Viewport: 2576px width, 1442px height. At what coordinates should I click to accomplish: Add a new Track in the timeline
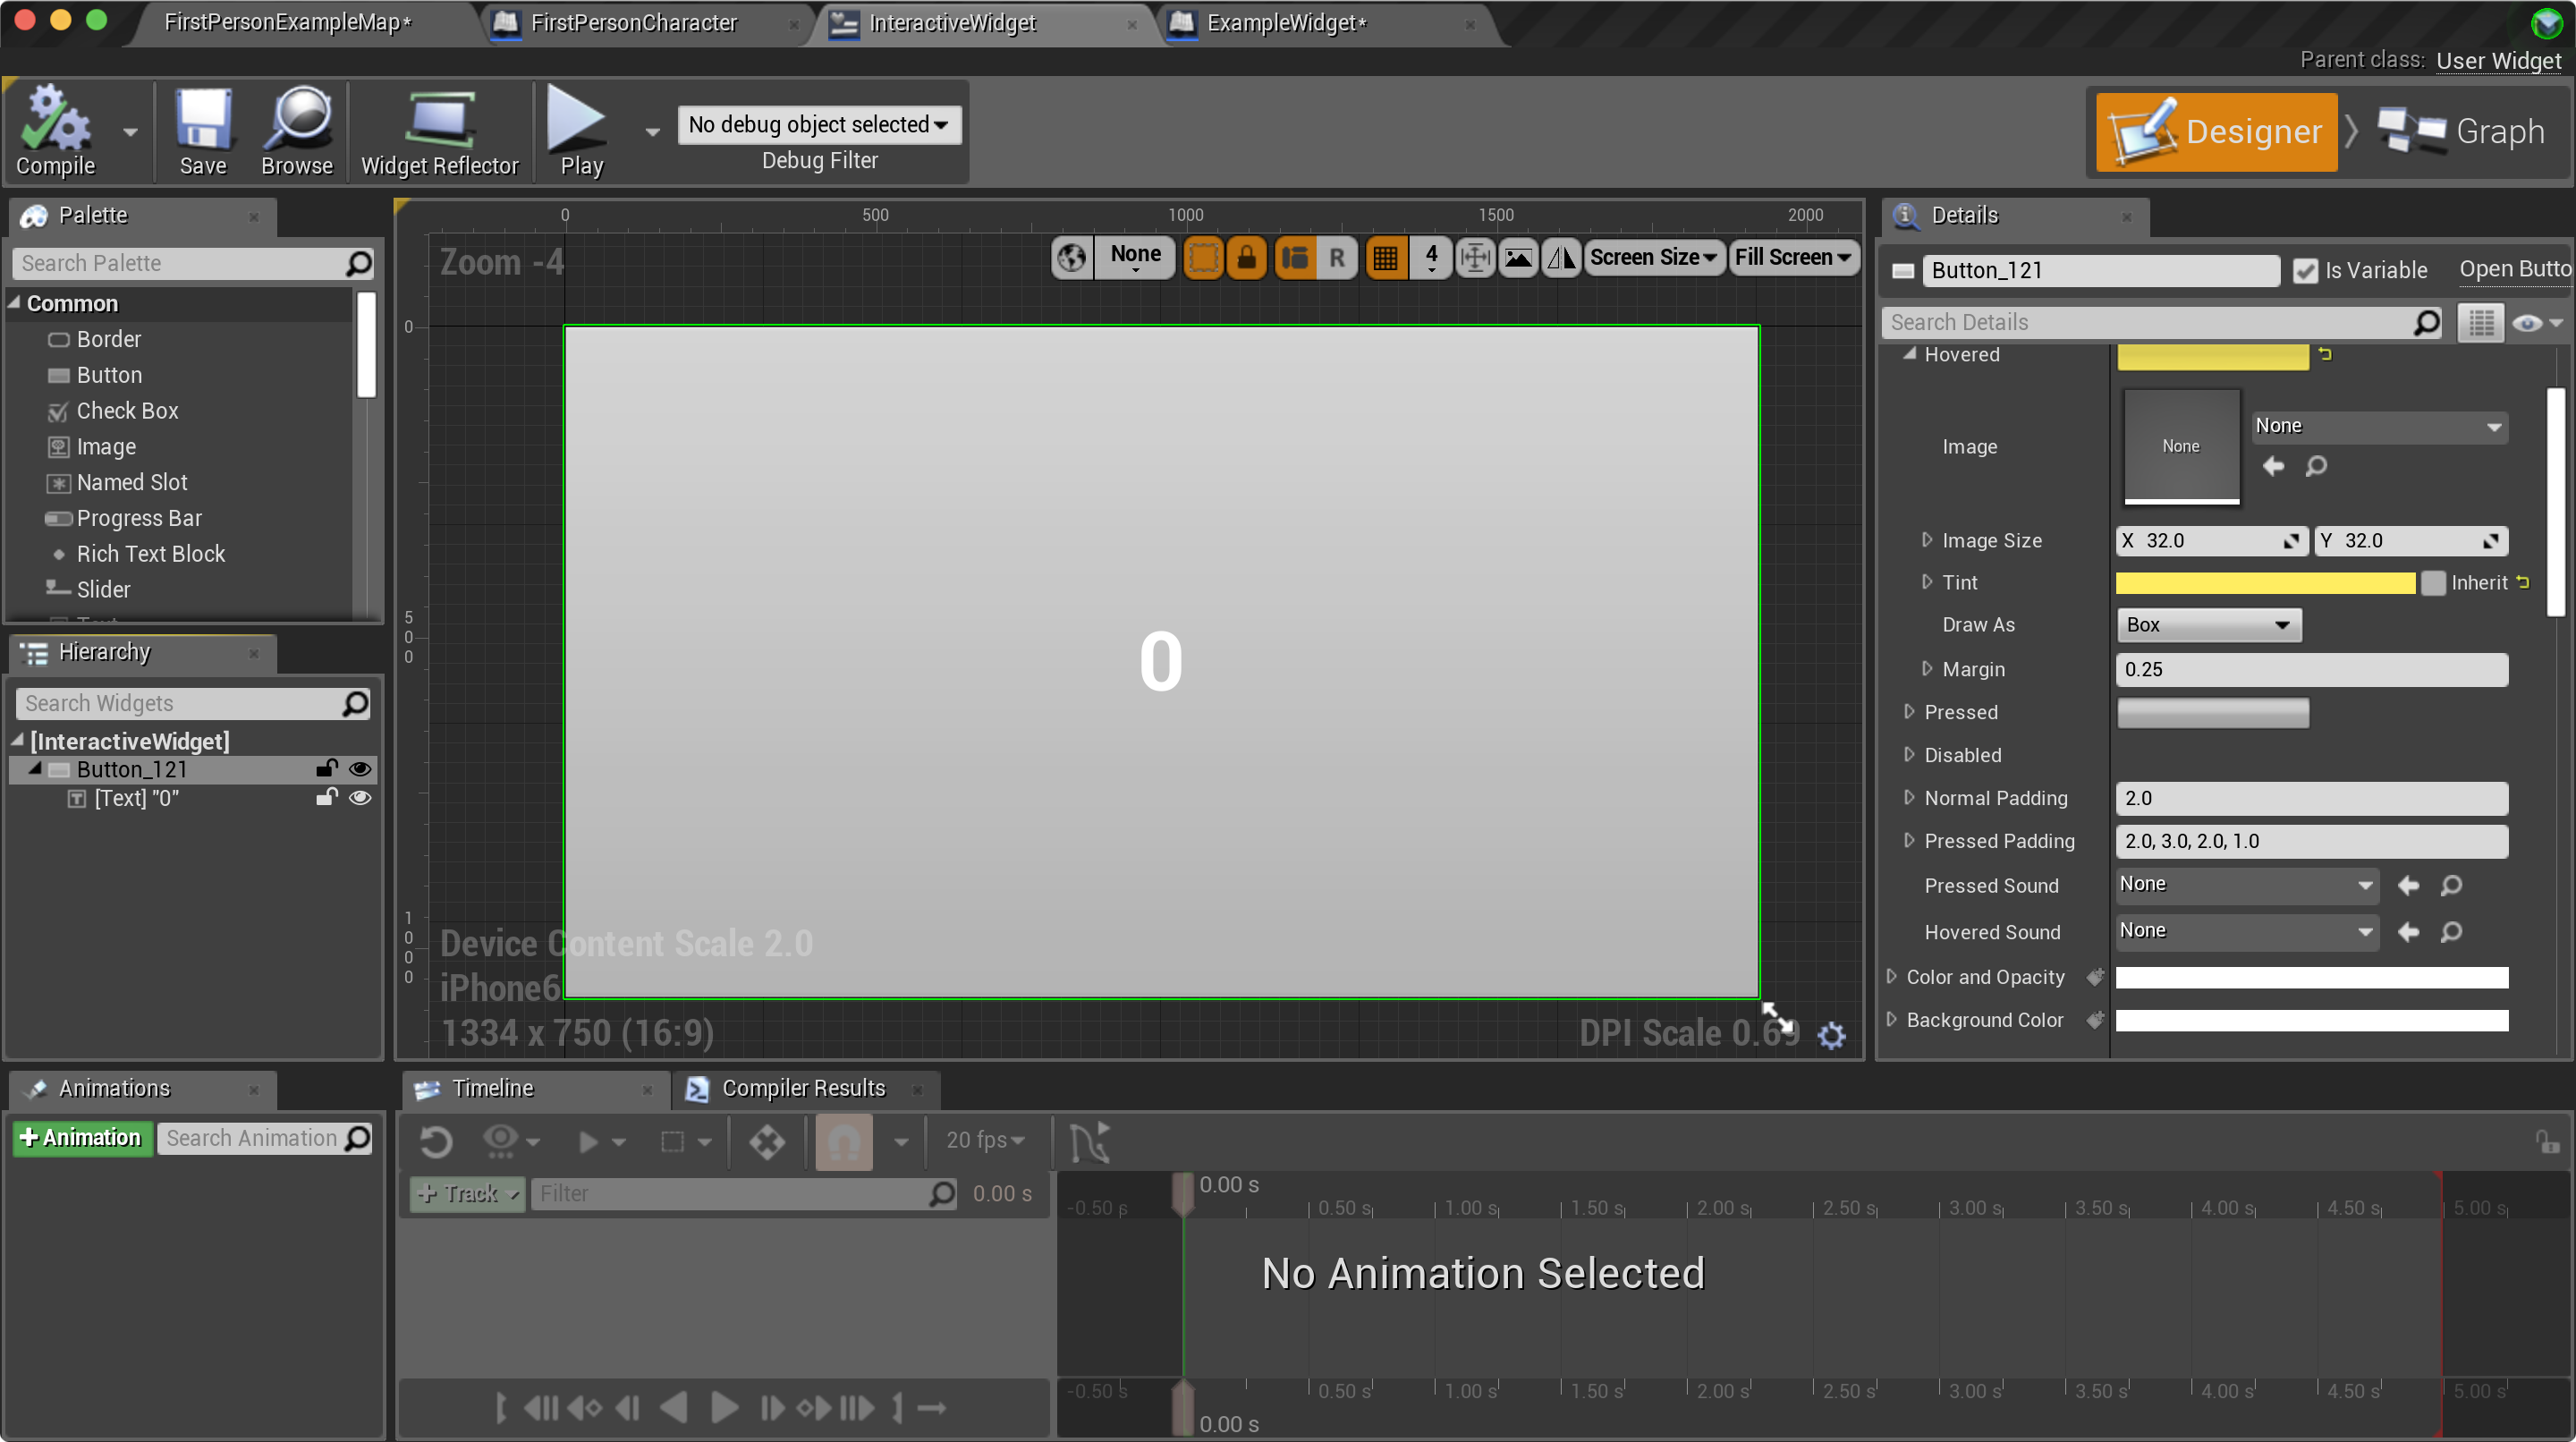[466, 1193]
